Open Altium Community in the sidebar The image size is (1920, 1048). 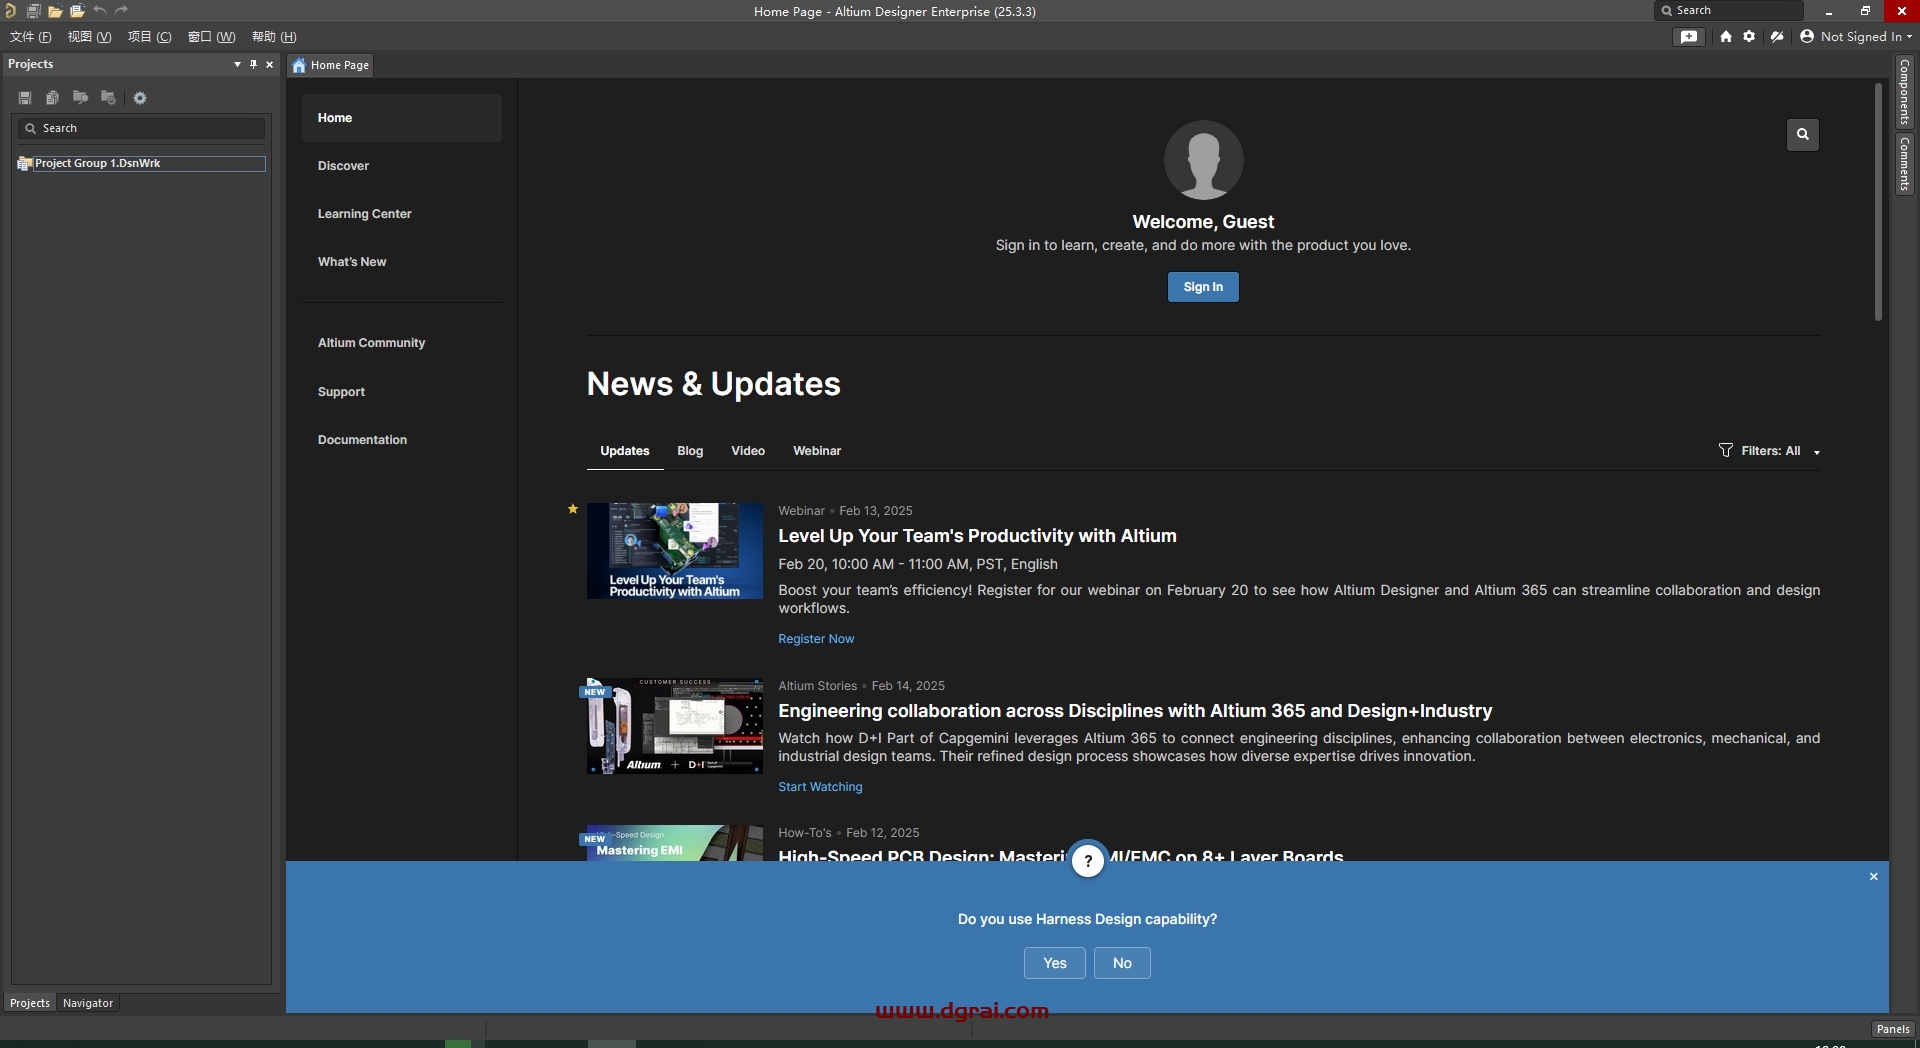pyautogui.click(x=402, y=343)
